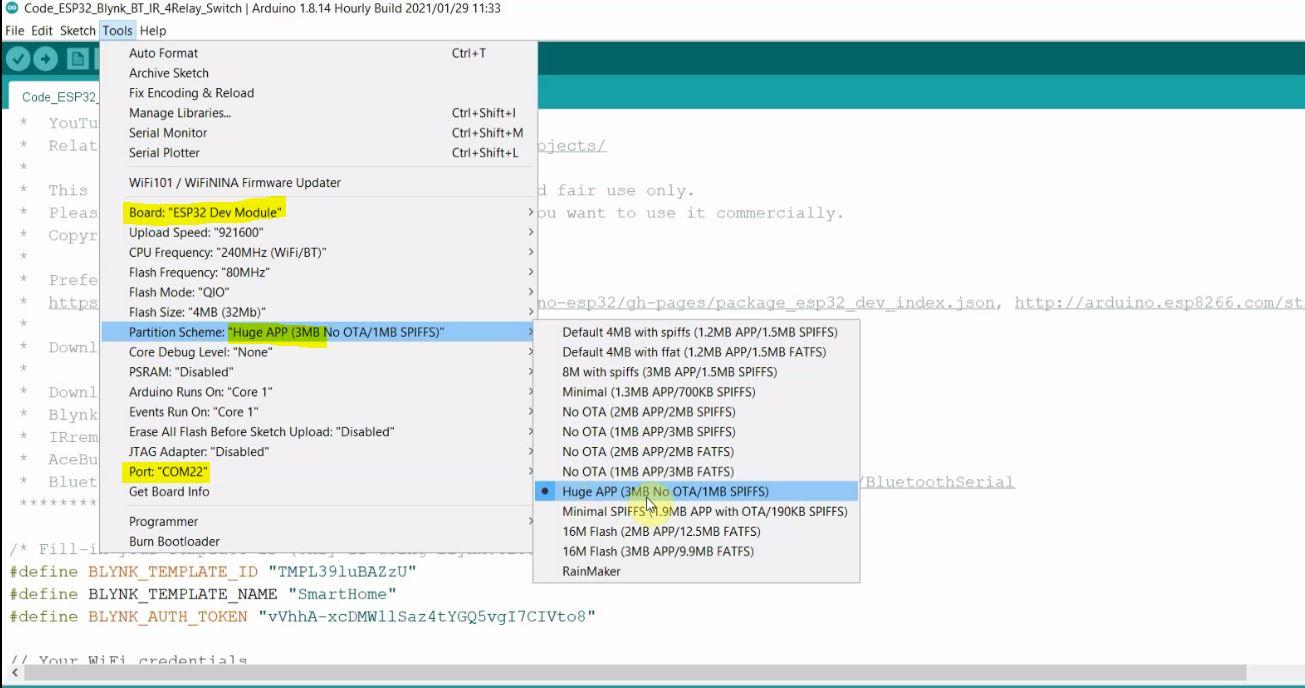This screenshot has height=688, width=1305.
Task: Expand the Flash Frequency "80MHz" submenu
Action: pos(319,272)
